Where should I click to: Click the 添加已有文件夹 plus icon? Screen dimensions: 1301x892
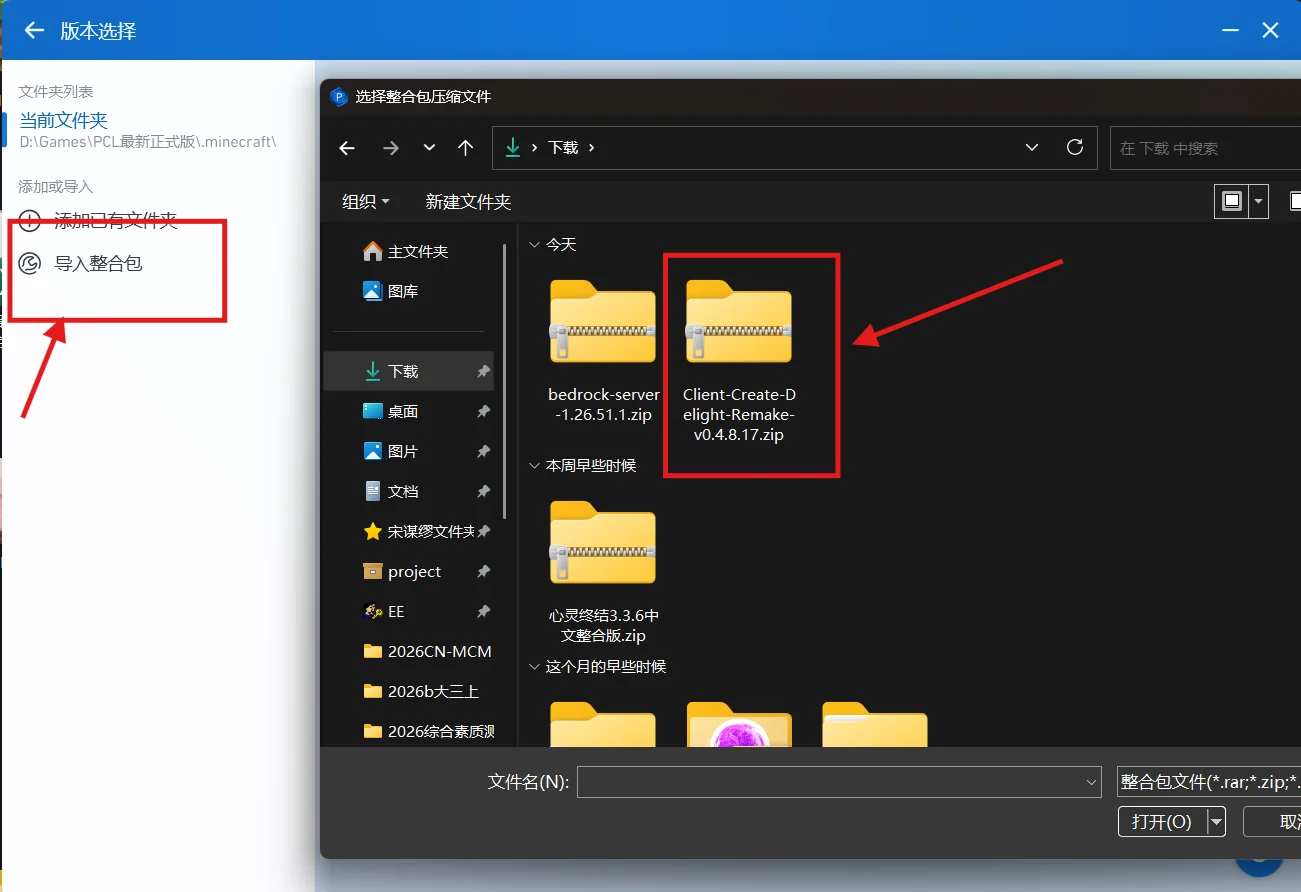(30, 221)
